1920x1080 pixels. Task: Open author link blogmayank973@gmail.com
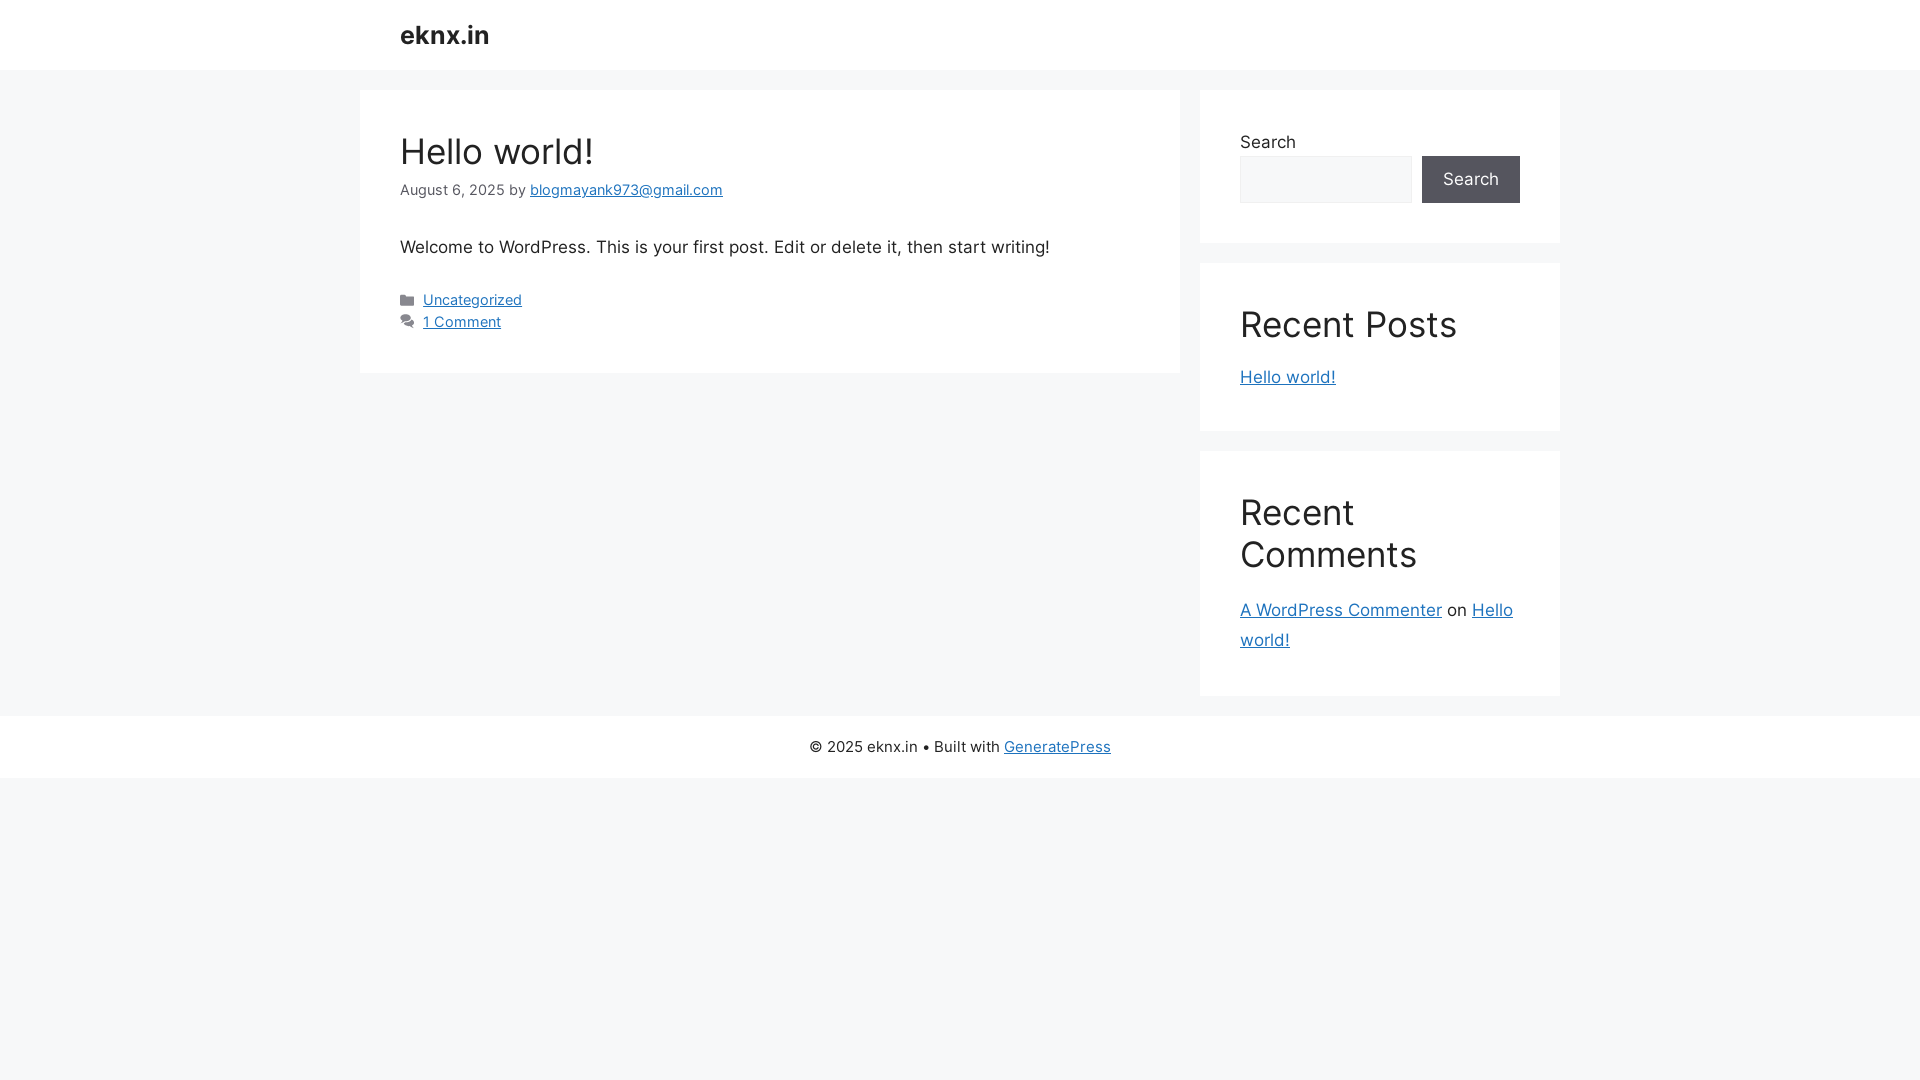click(x=626, y=190)
